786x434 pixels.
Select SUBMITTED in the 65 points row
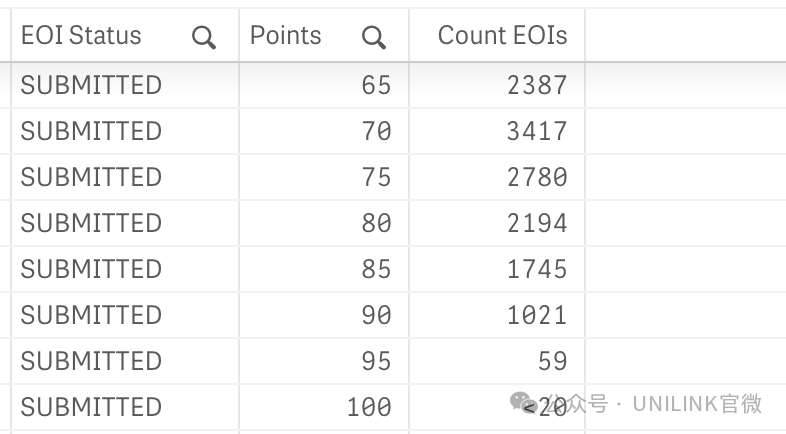[x=91, y=85]
